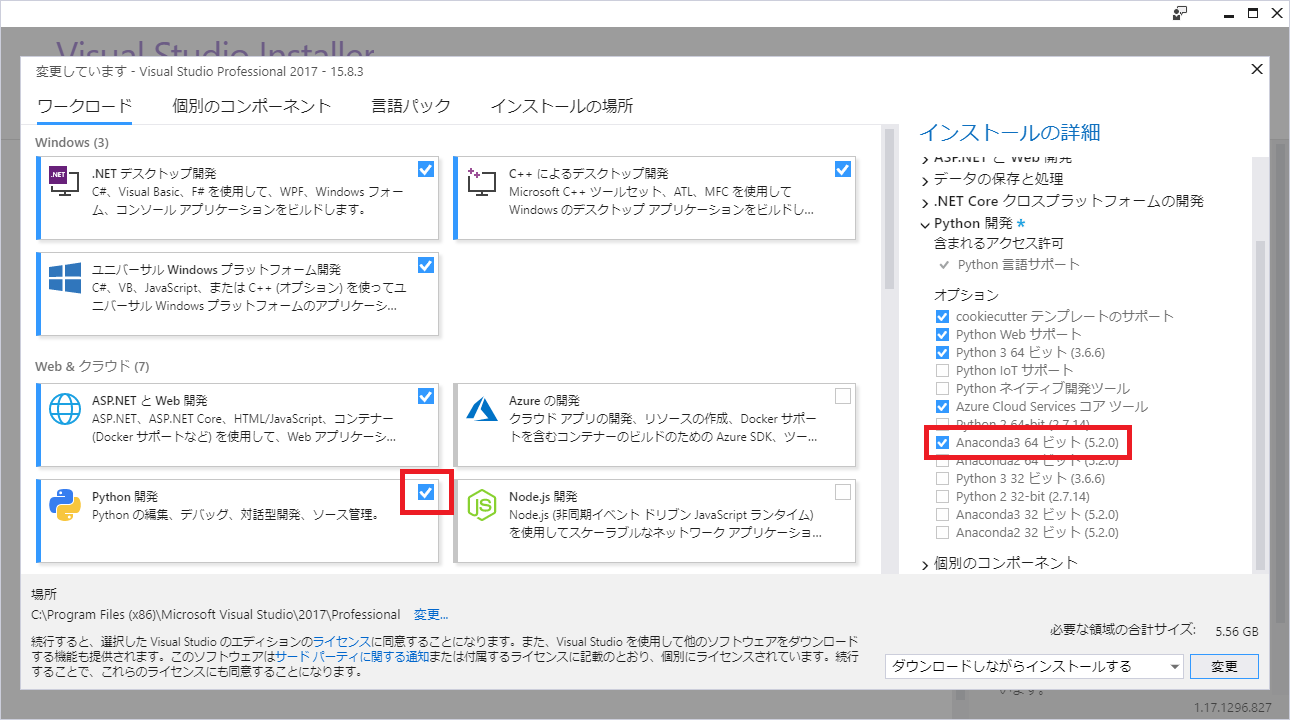The width and height of the screenshot is (1290, 720).
Task: Open the インストールの場所 tab
Action: 562,106
